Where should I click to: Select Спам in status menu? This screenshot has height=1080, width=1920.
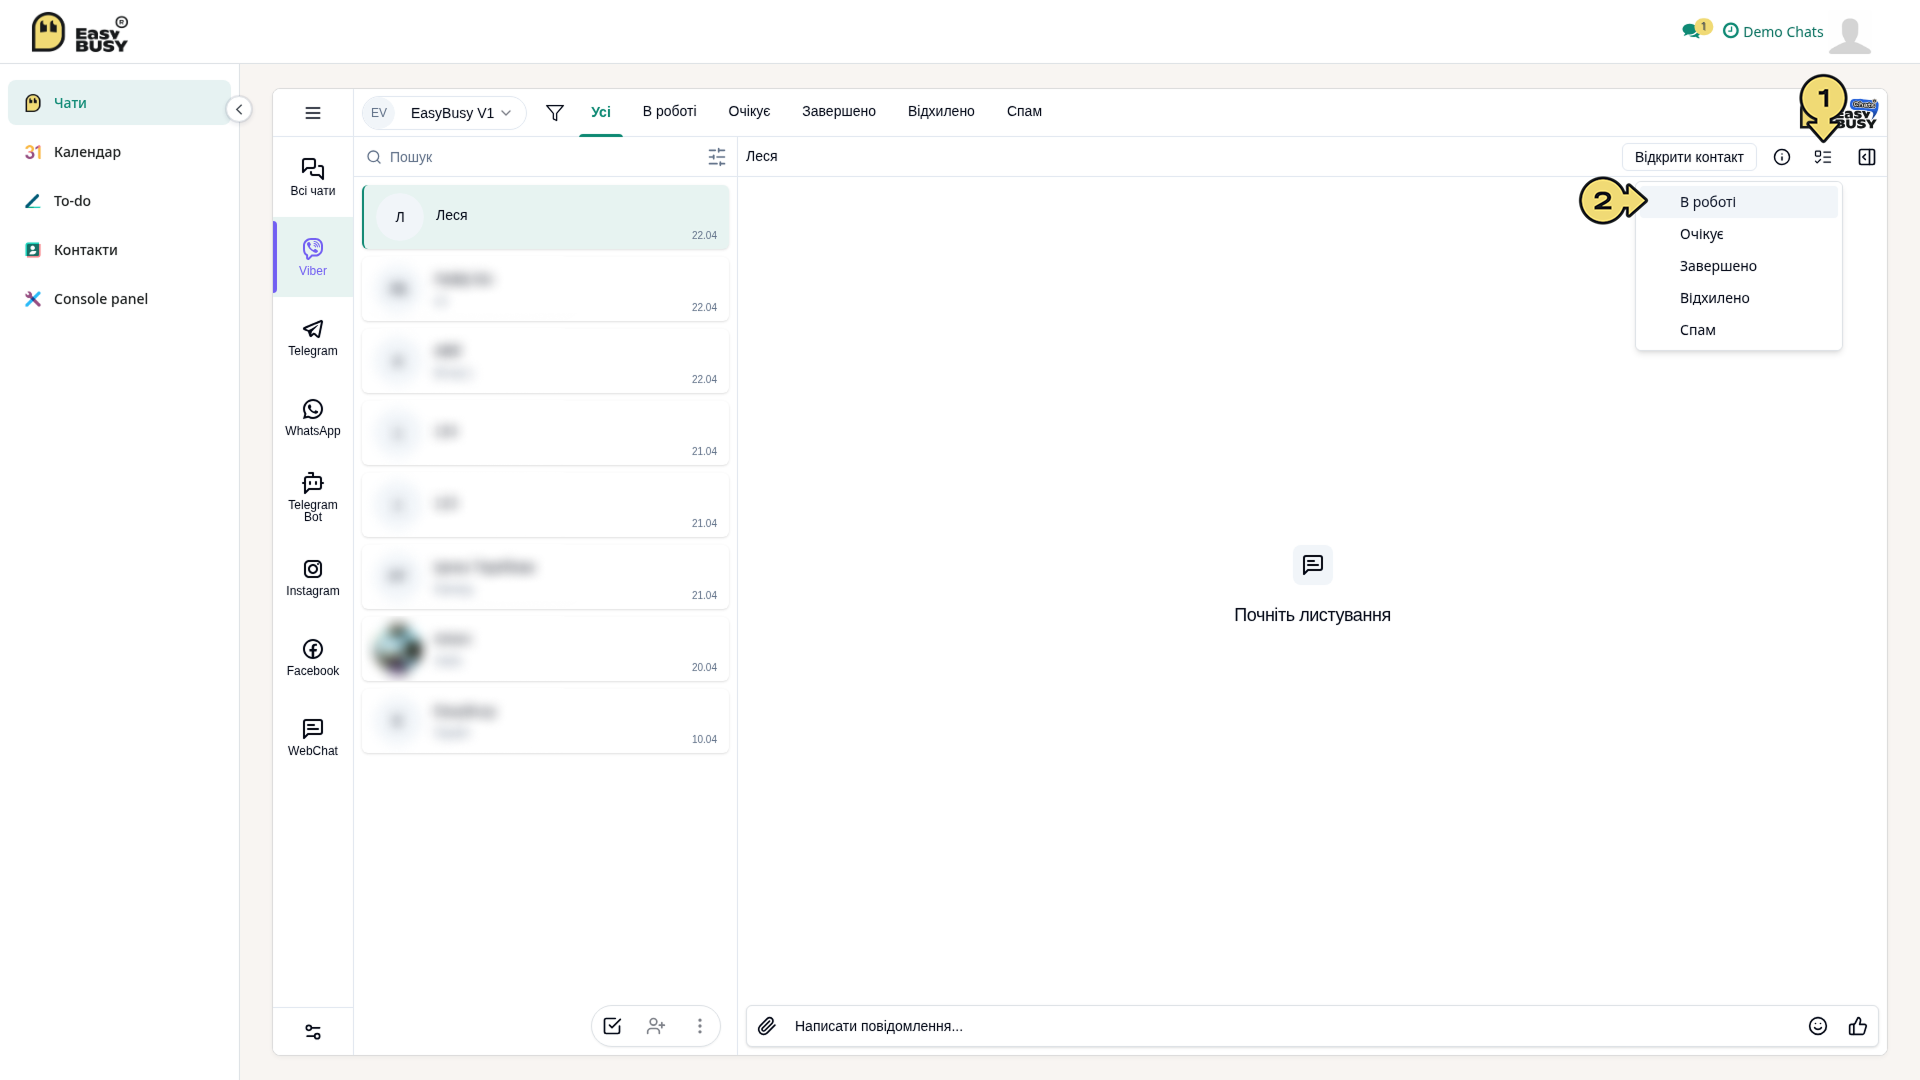tap(1739, 330)
